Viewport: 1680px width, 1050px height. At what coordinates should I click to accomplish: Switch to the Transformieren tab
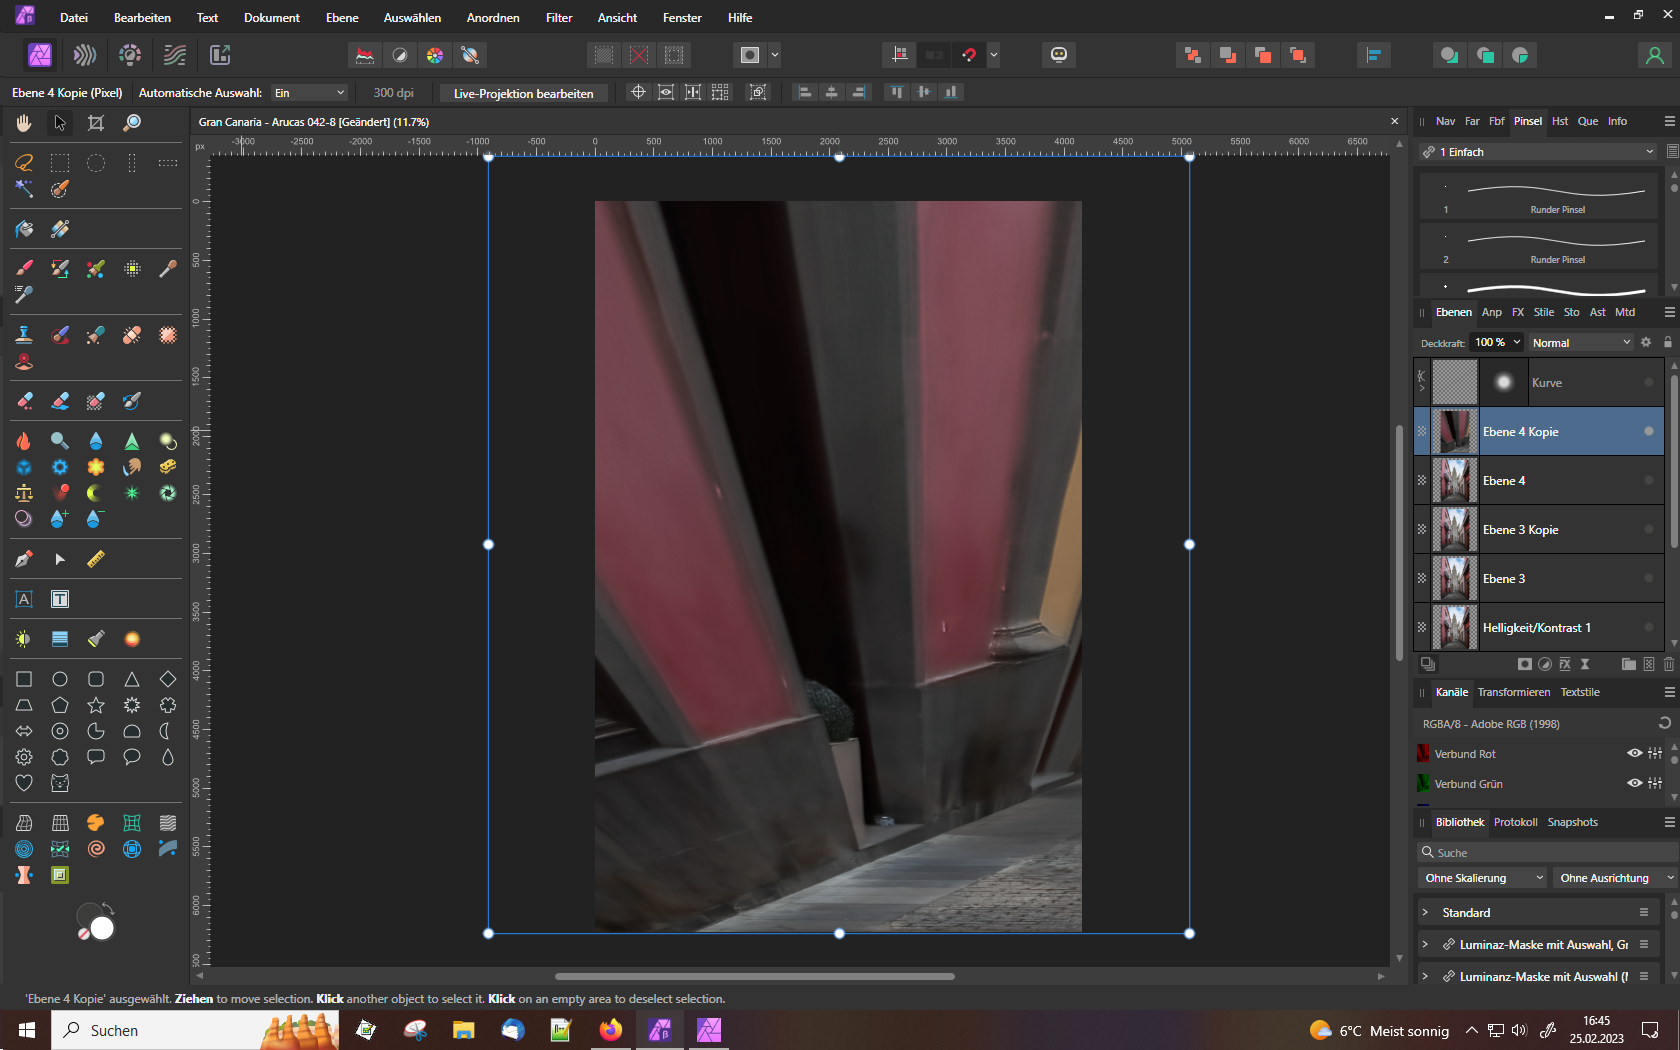(x=1513, y=692)
